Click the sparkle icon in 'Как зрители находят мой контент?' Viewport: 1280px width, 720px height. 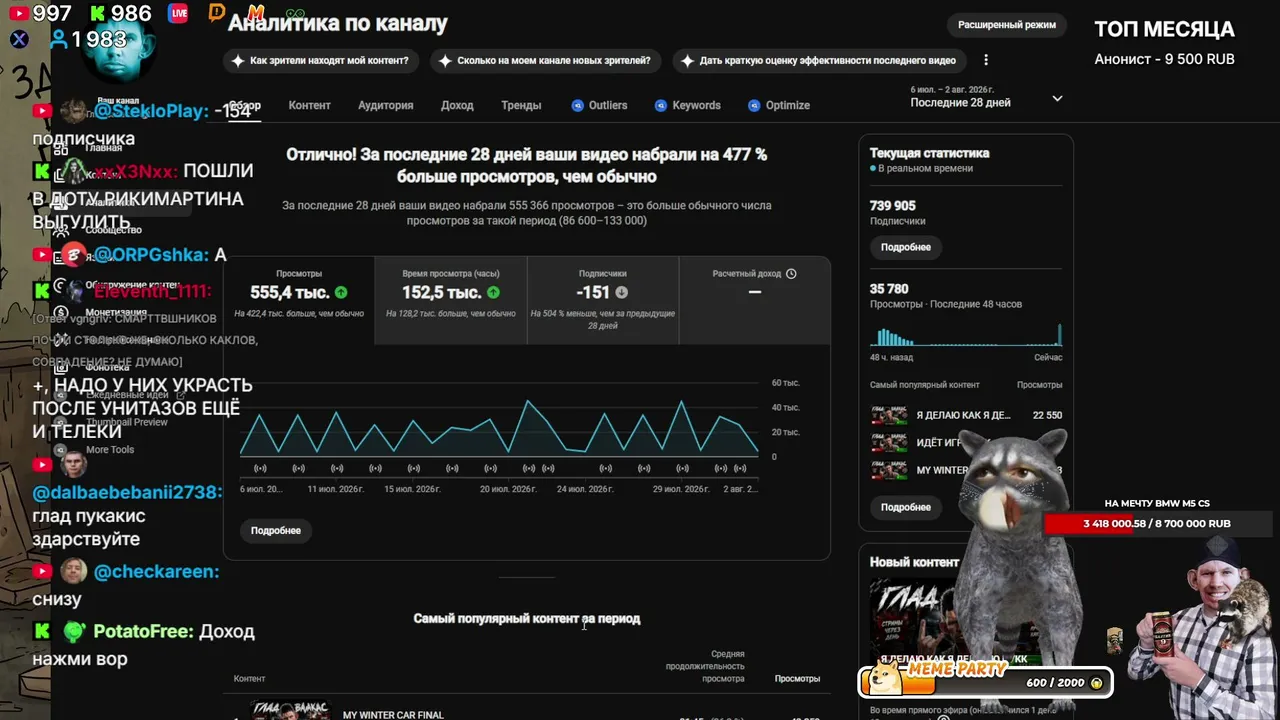(x=237, y=61)
